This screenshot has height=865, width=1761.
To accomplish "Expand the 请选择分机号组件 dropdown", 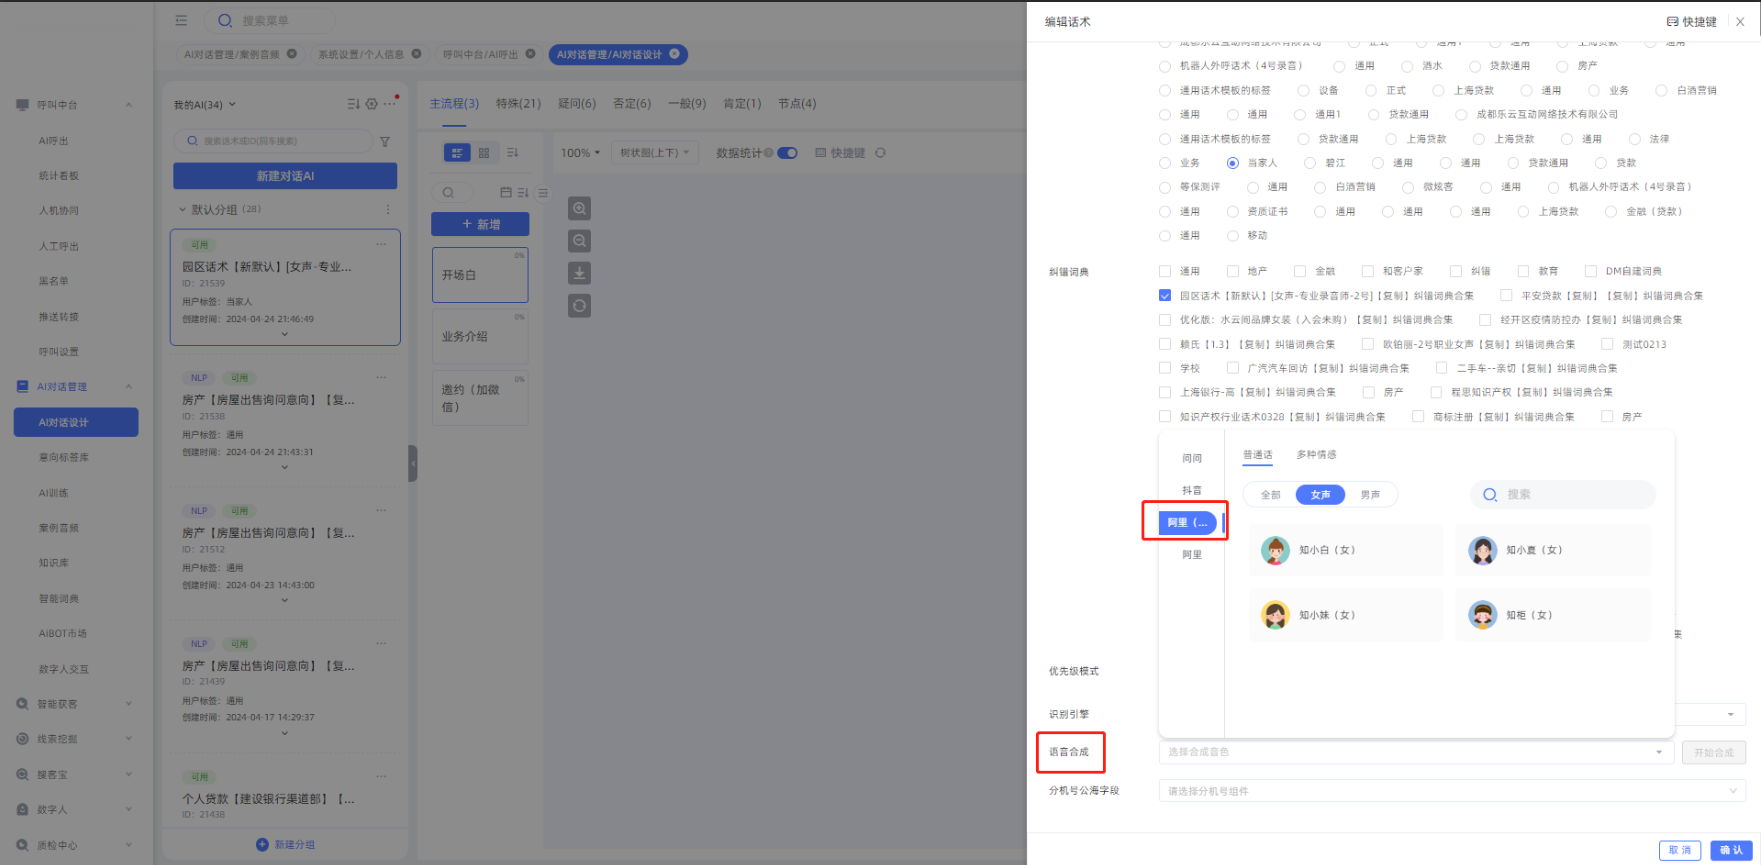I will pos(1451,791).
